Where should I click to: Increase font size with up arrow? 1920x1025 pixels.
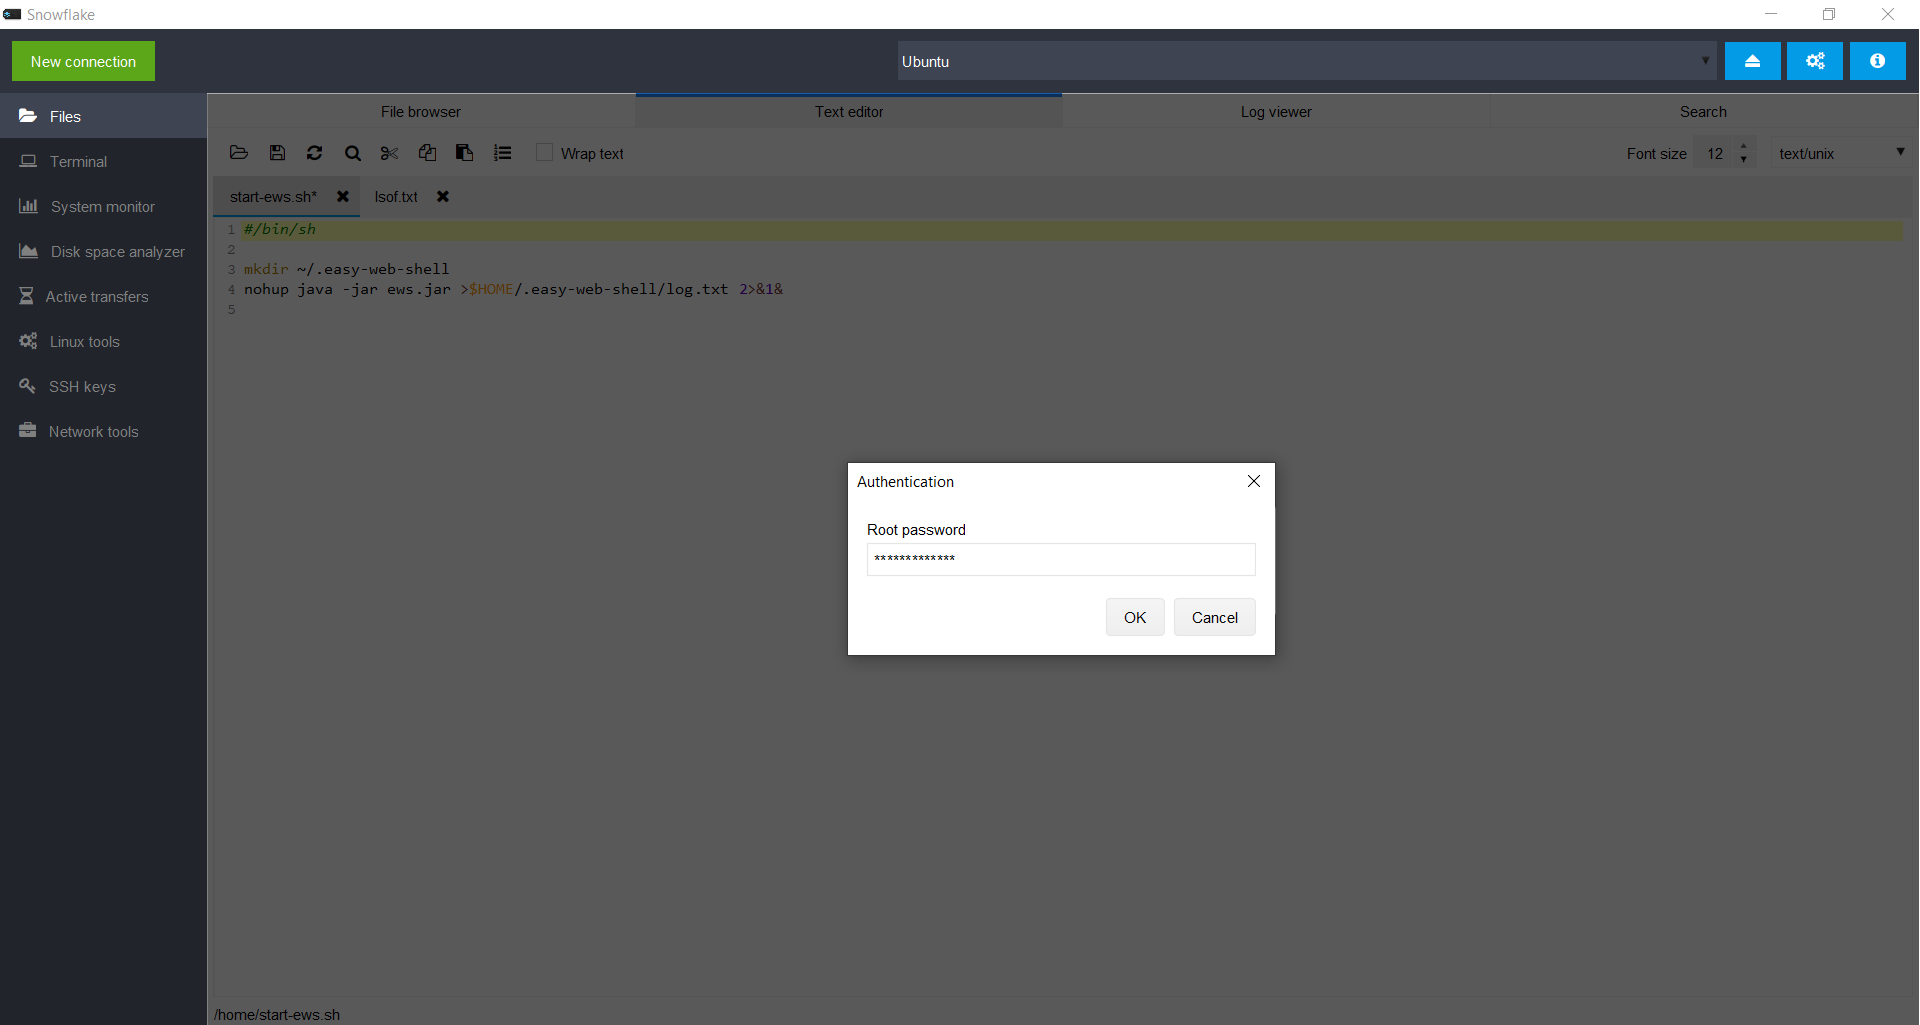1744,146
